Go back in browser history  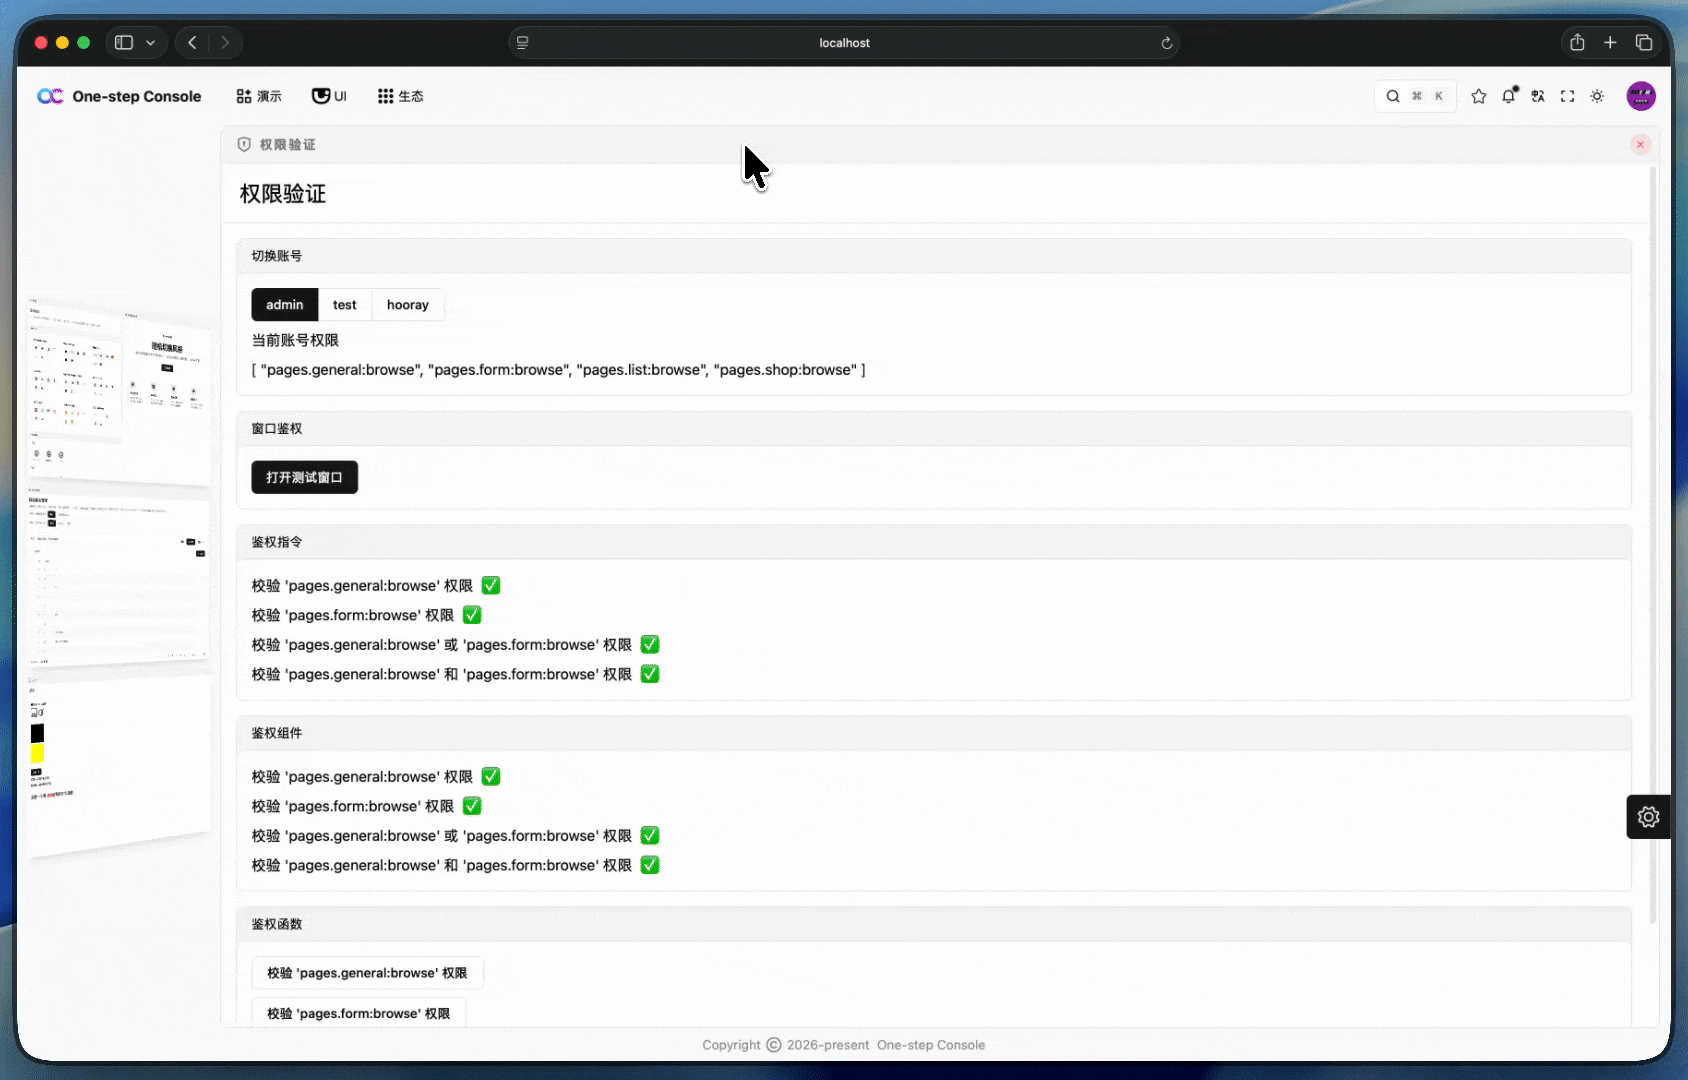(x=192, y=42)
